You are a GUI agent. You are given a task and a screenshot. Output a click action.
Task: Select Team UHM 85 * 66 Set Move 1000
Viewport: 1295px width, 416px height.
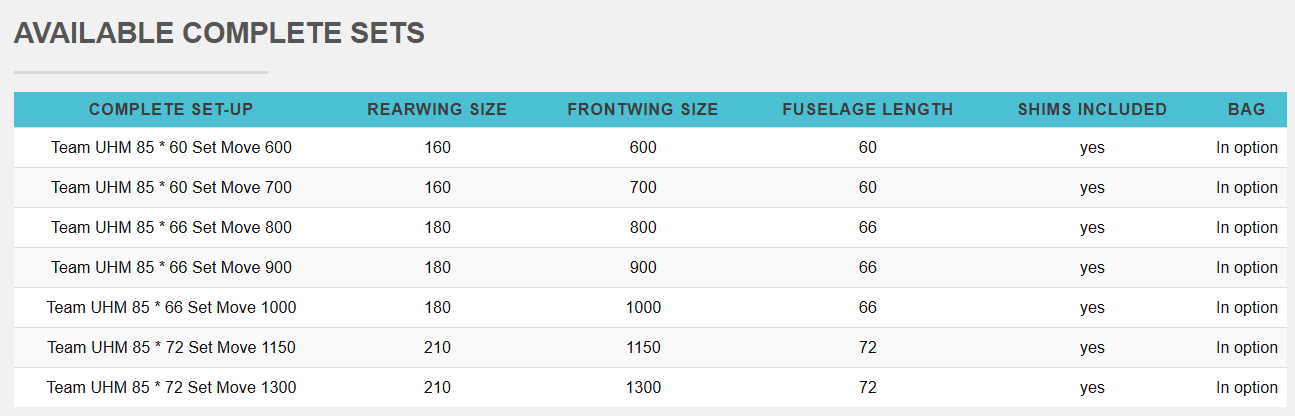[171, 307]
